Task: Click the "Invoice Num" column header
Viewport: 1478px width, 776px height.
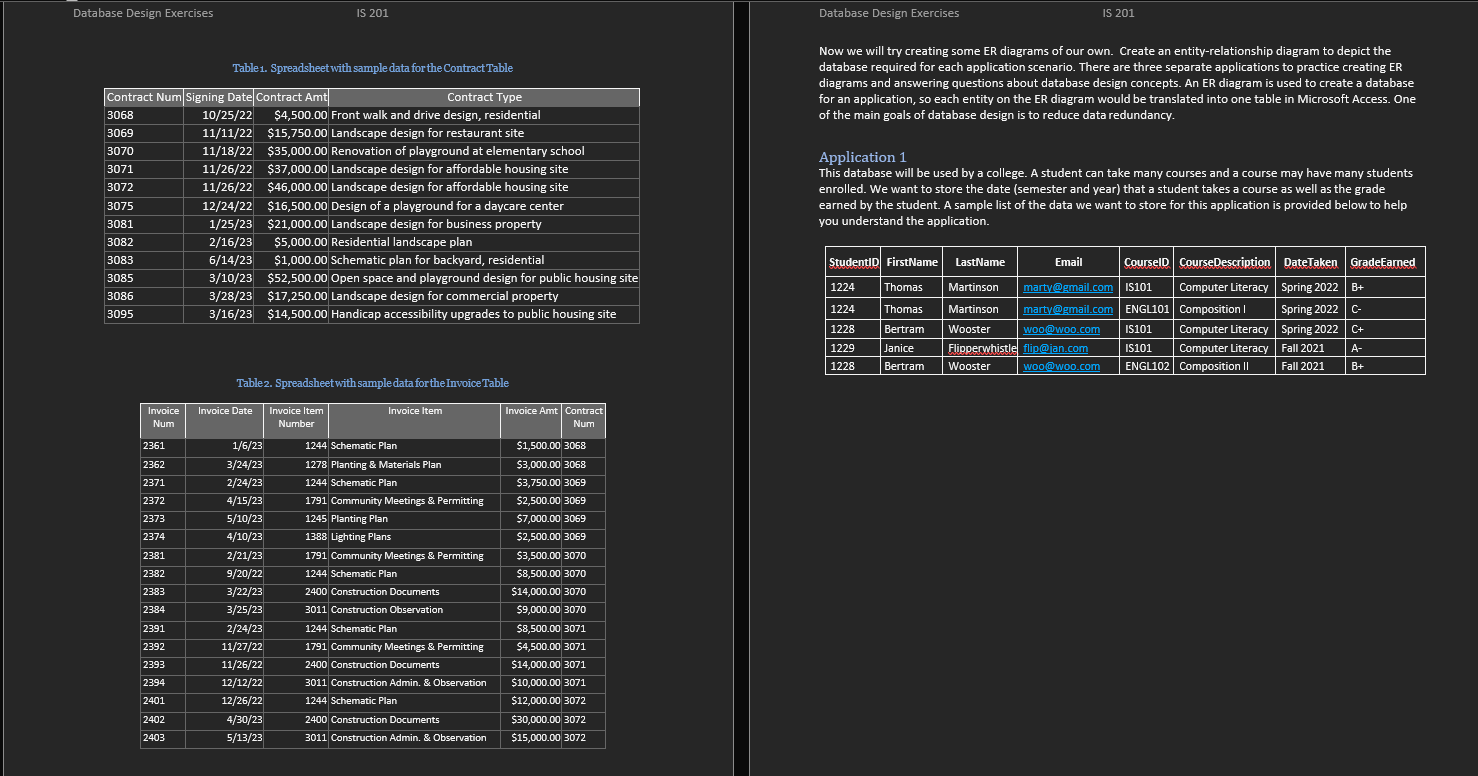Action: 163,420
